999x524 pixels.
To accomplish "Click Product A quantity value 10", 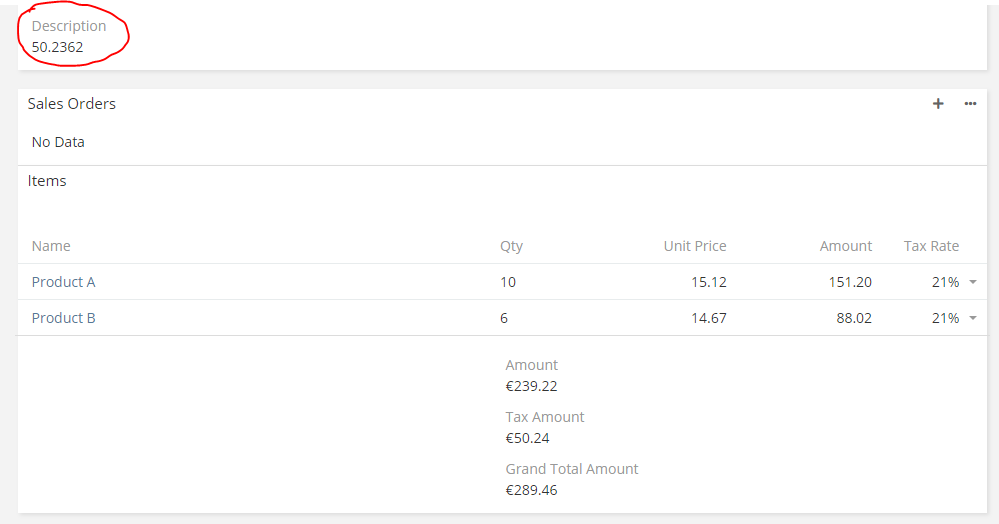I will pyautogui.click(x=508, y=282).
